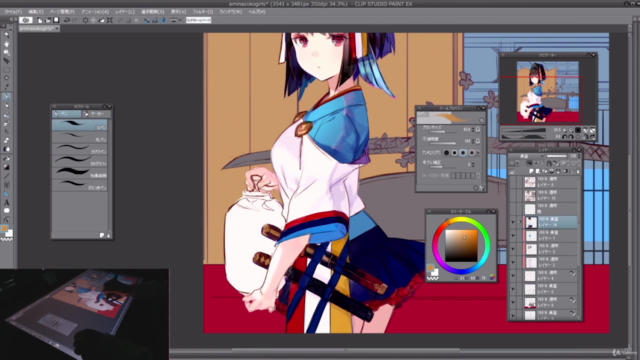Open snap settings dropdown arrow in toolbar
Image resolution: width=640 pixels, height=360 pixels.
point(180,20)
